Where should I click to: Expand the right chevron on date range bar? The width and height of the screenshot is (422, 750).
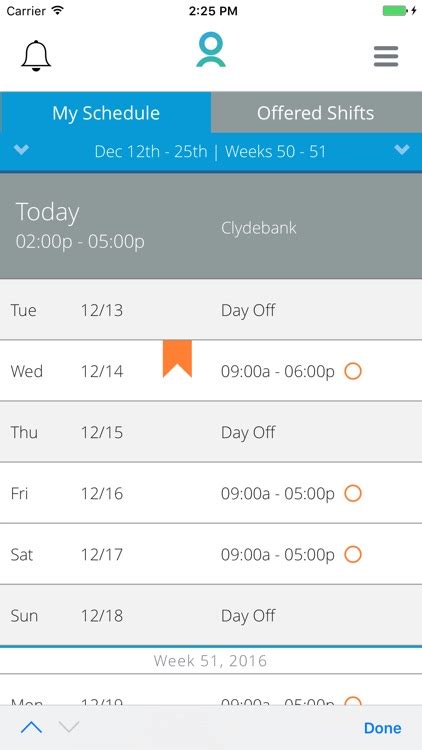[402, 150]
